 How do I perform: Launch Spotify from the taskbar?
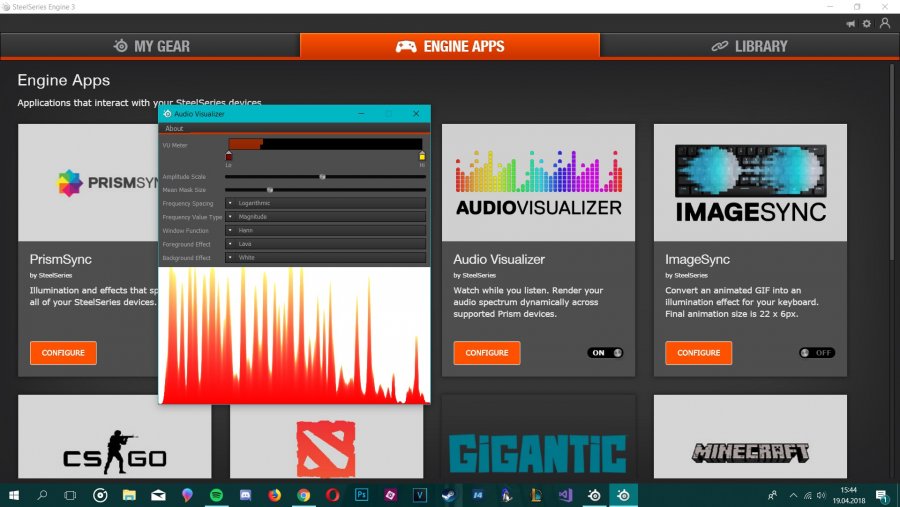point(216,495)
